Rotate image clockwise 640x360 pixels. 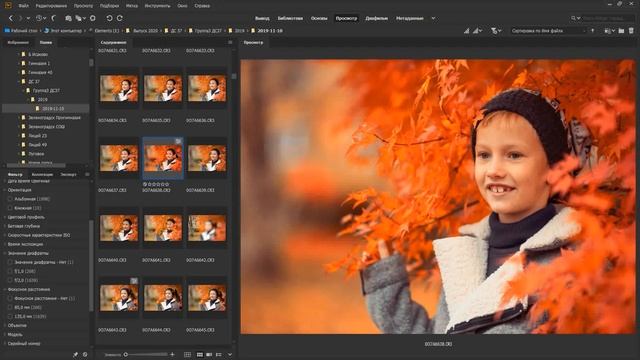[x=120, y=18]
